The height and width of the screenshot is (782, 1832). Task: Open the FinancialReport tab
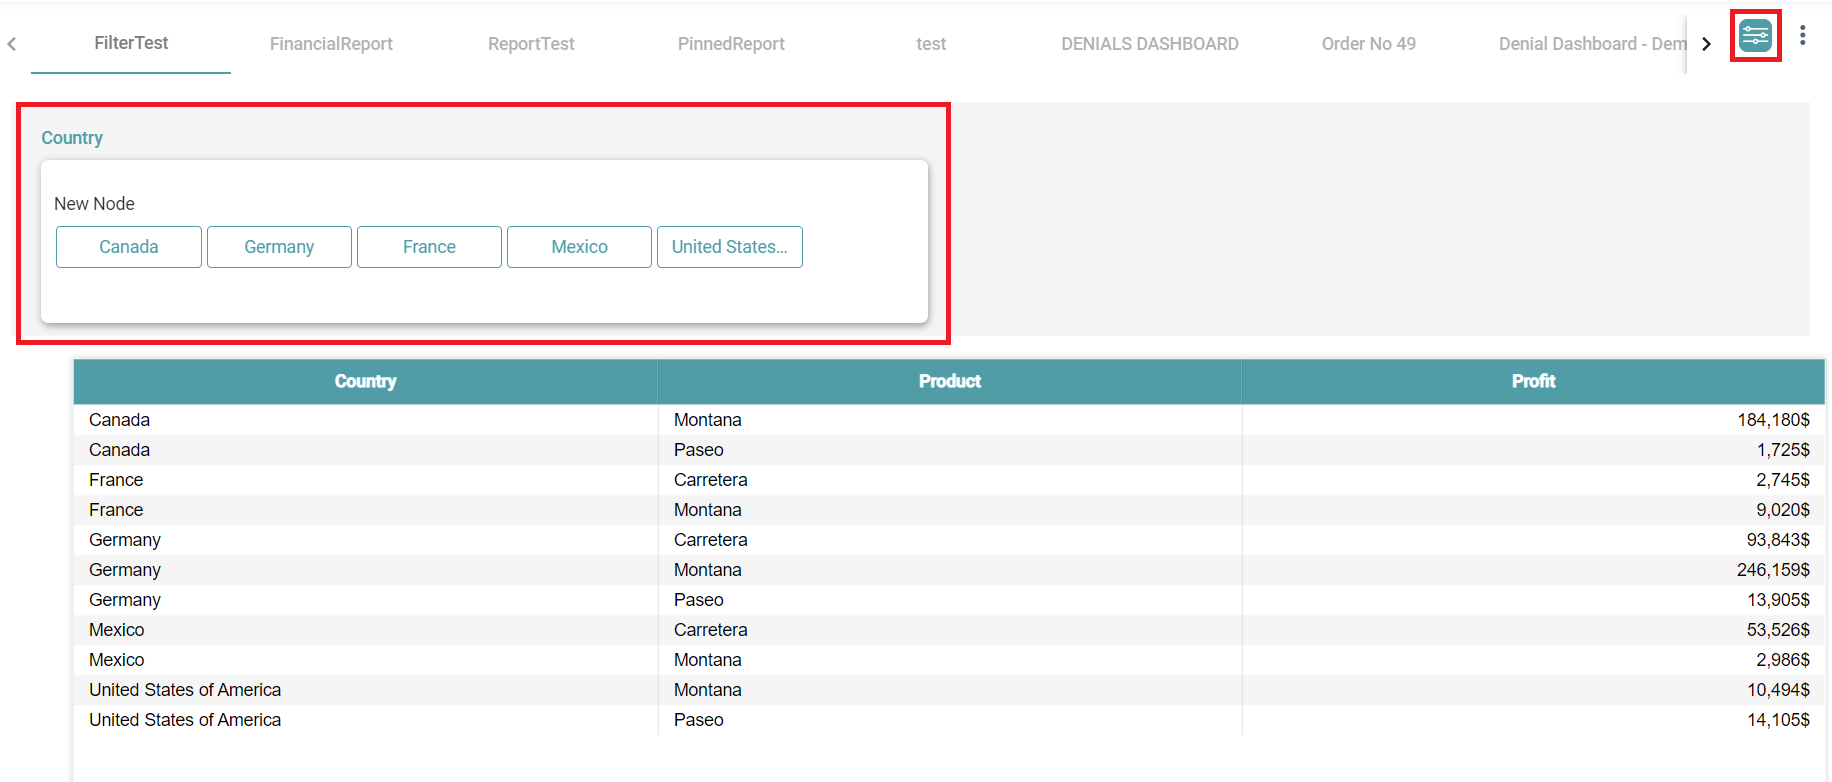point(331,44)
